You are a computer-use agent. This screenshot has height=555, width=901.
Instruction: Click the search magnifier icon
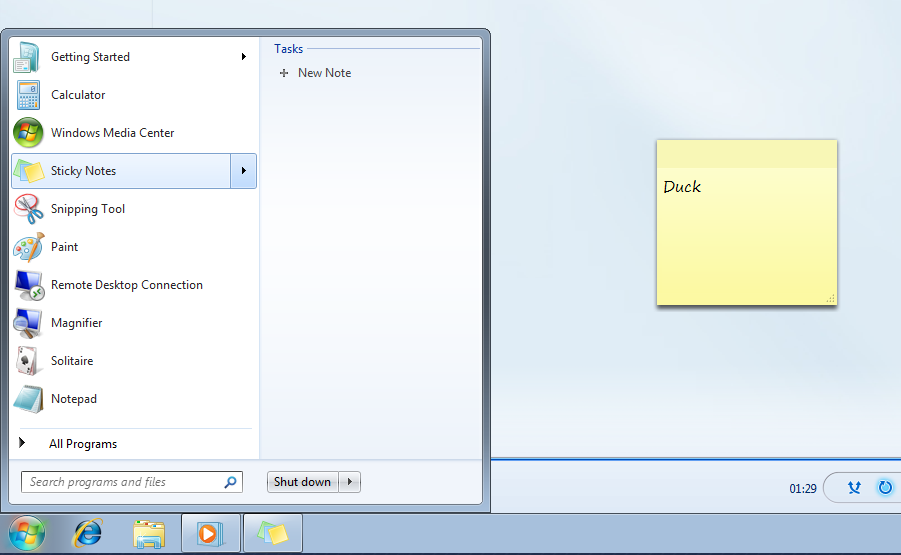230,482
